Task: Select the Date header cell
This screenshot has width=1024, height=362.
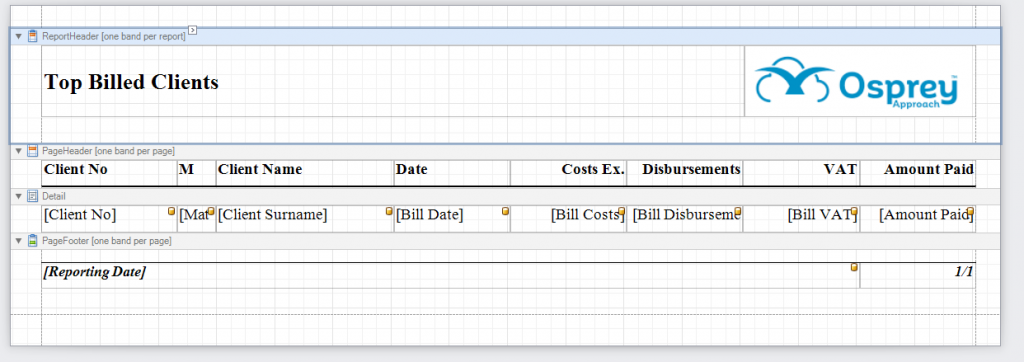Action: click(452, 173)
